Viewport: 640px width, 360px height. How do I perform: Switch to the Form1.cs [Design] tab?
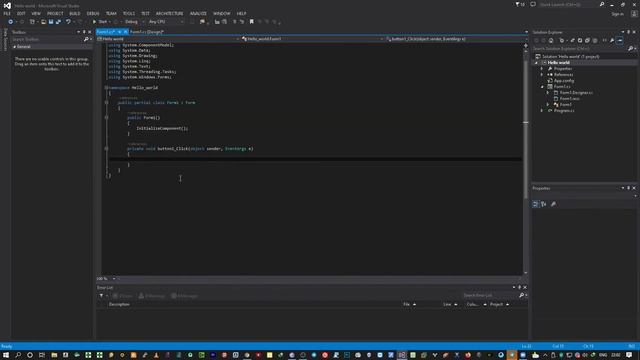pos(147,32)
